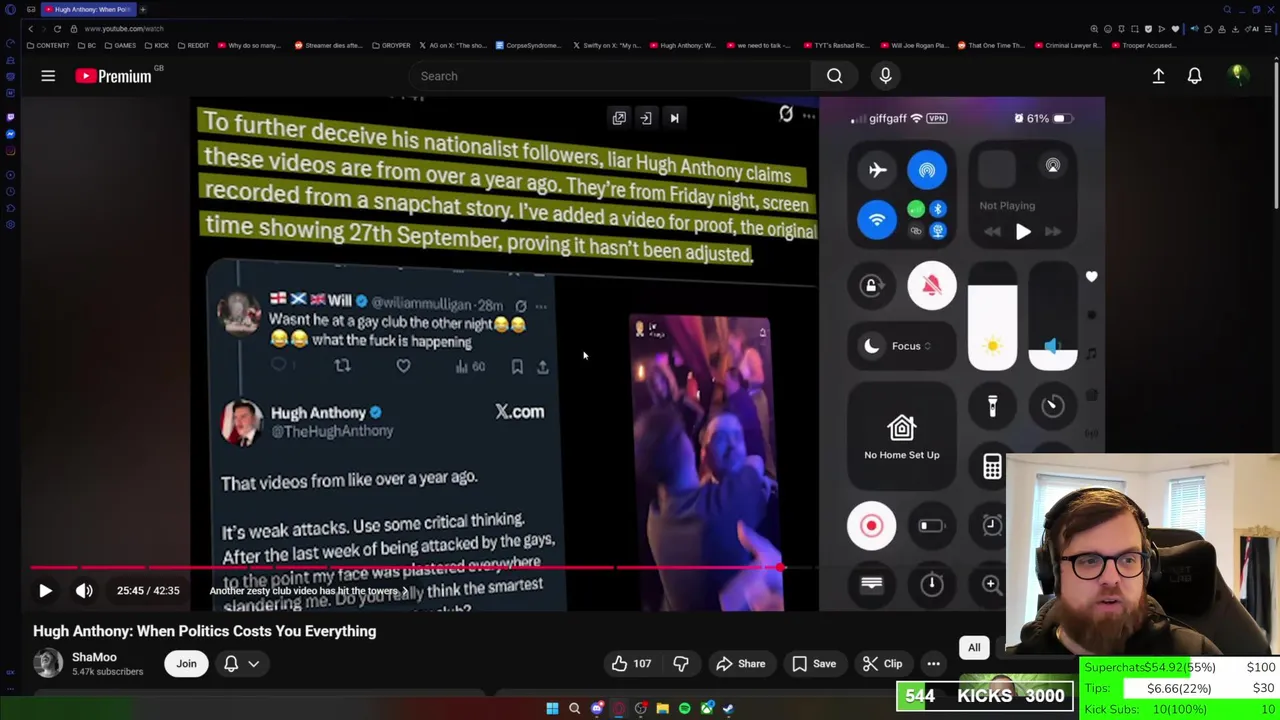
Task: Focus the YouTube Search input field
Action: [x=610, y=76]
